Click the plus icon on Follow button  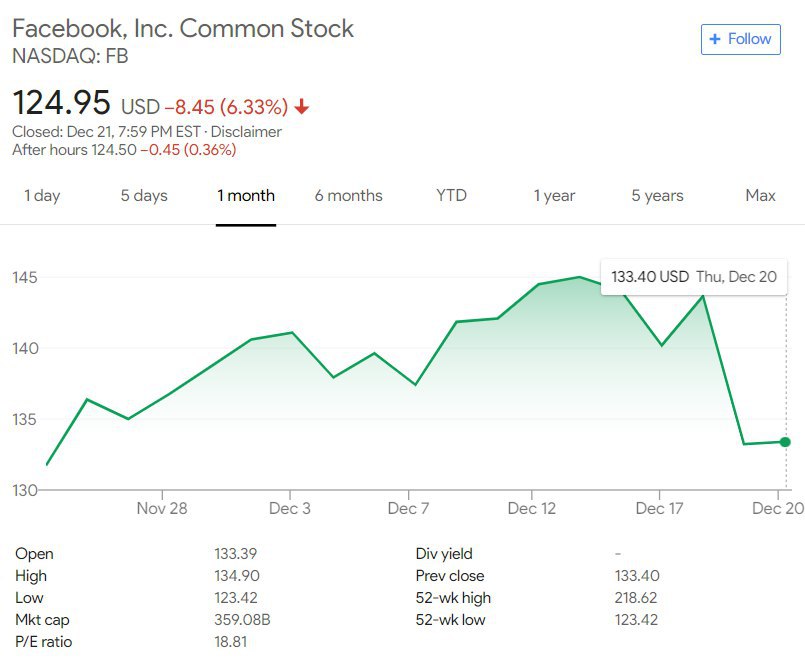714,39
